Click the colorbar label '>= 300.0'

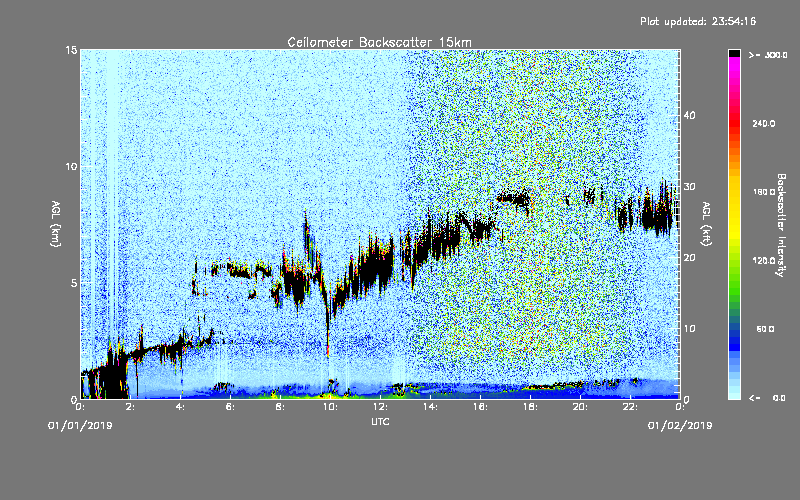[768, 55]
